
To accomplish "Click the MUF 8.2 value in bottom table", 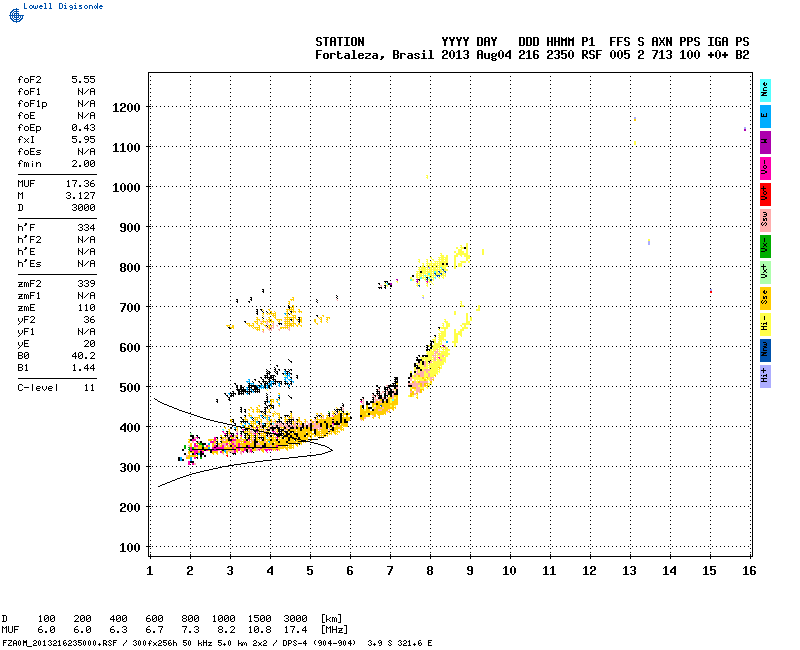I will coord(227,630).
